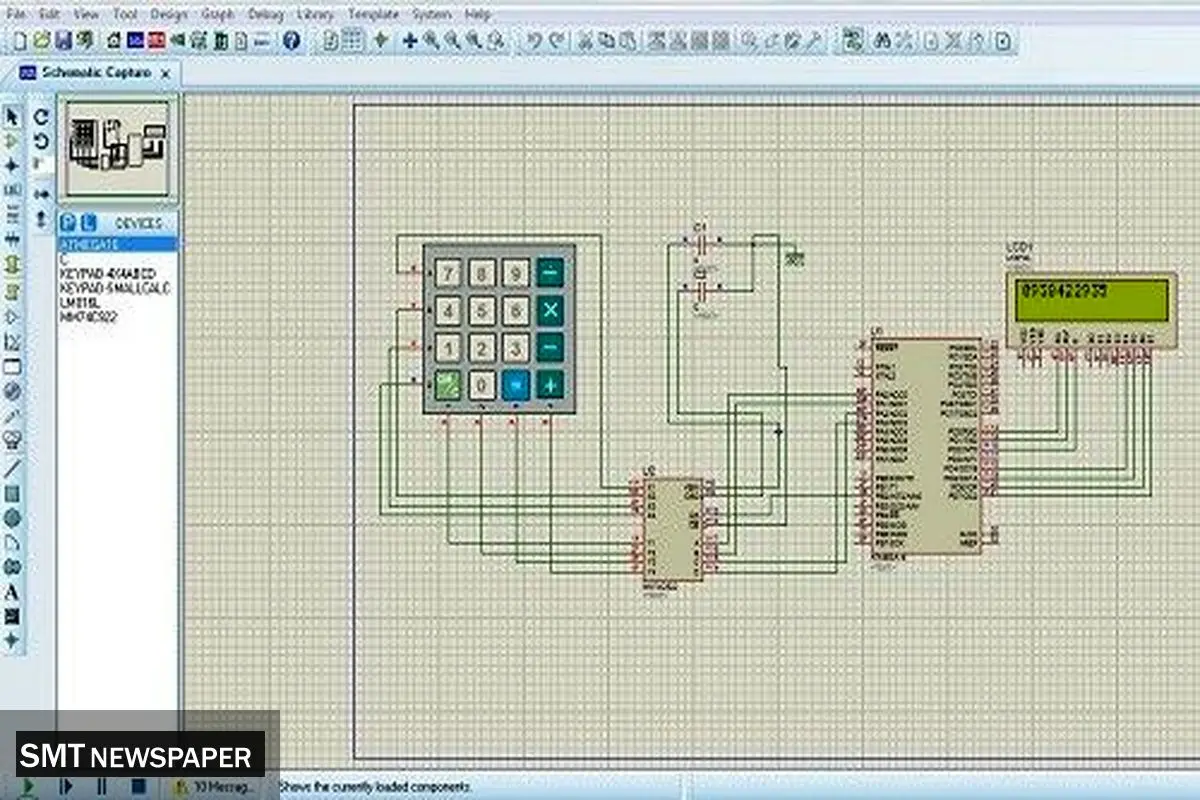1200x800 pixels.
Task: Create a new project from the toolbar
Action: point(20,41)
